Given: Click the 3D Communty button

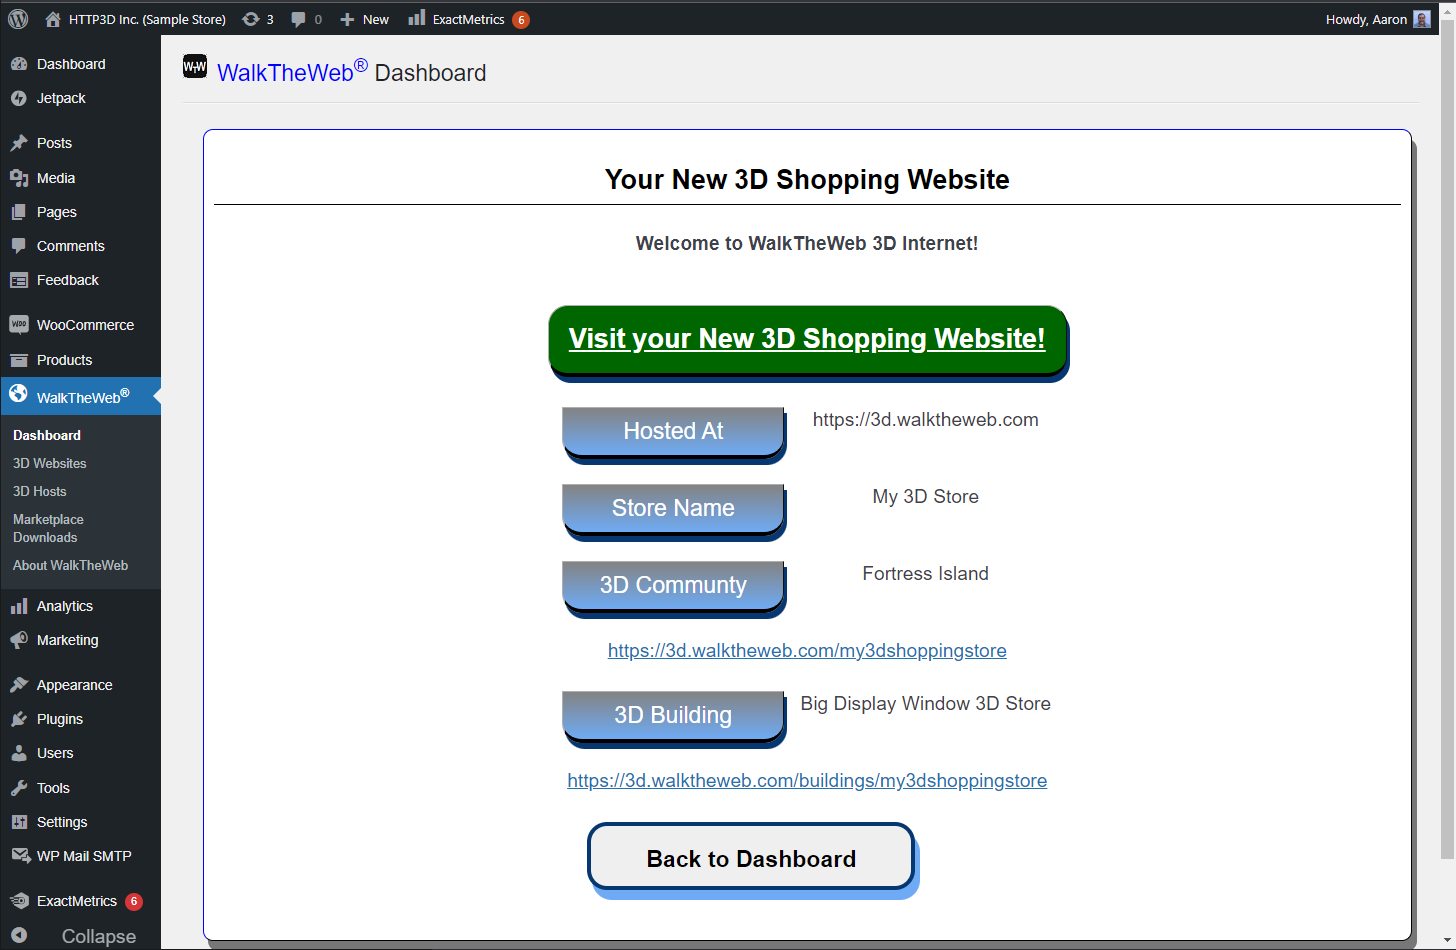Looking at the screenshot, I should pos(673,585).
